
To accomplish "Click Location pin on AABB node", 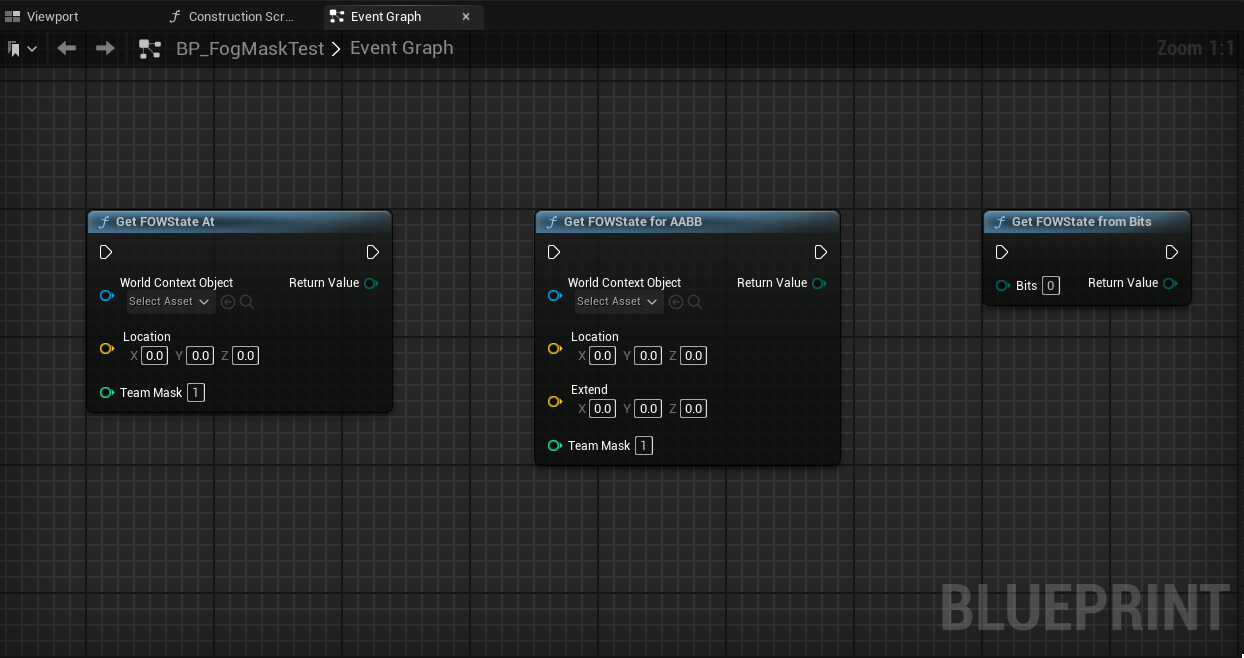I will tap(555, 349).
